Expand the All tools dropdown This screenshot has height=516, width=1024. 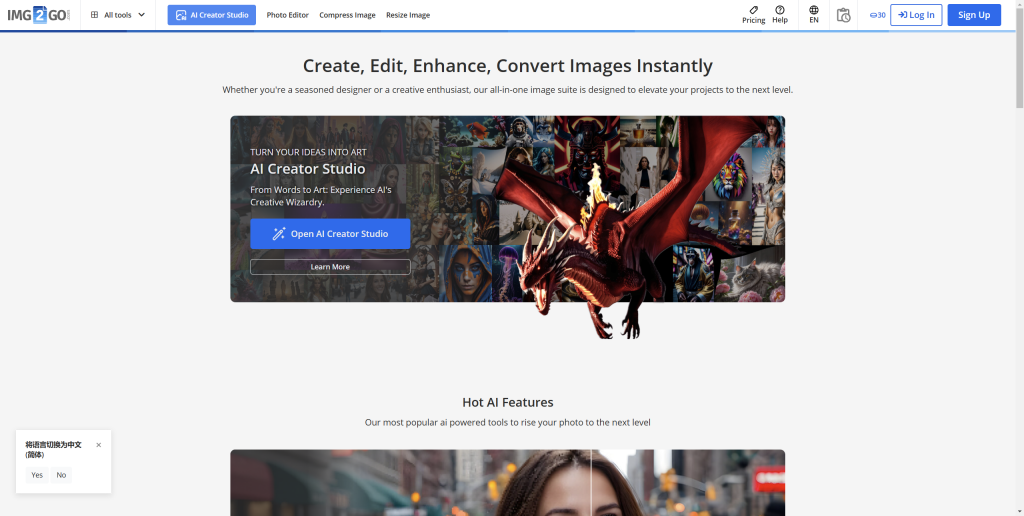click(118, 14)
